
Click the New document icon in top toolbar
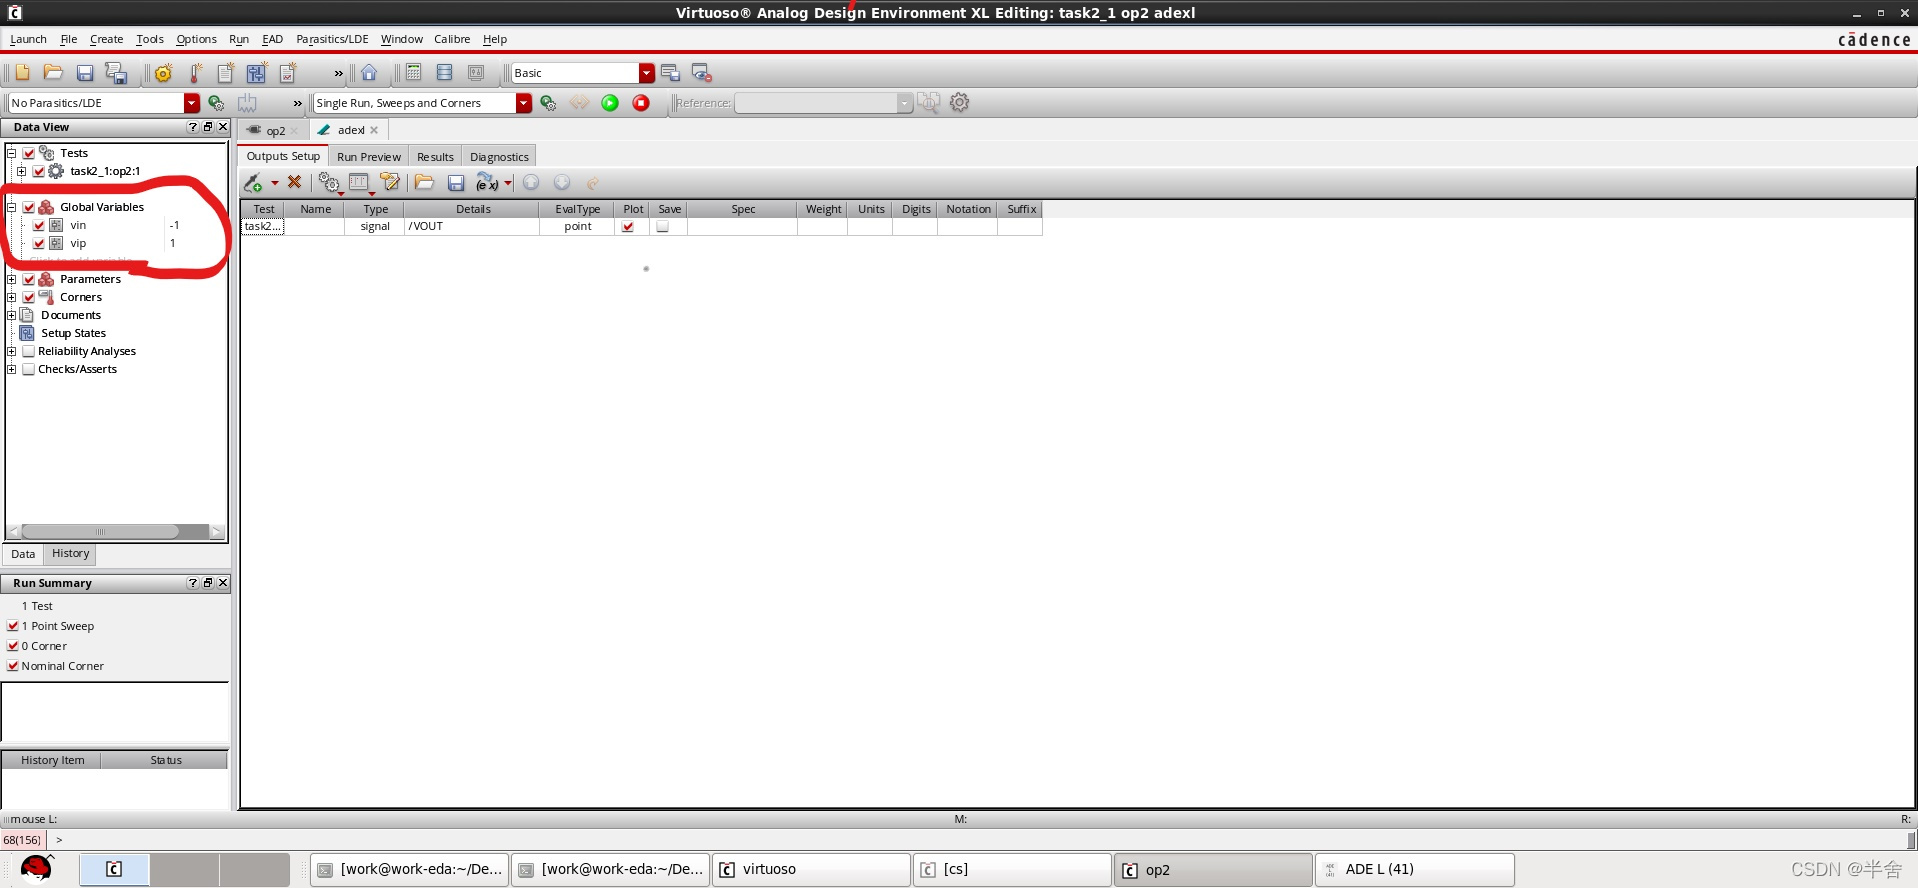pos(22,73)
